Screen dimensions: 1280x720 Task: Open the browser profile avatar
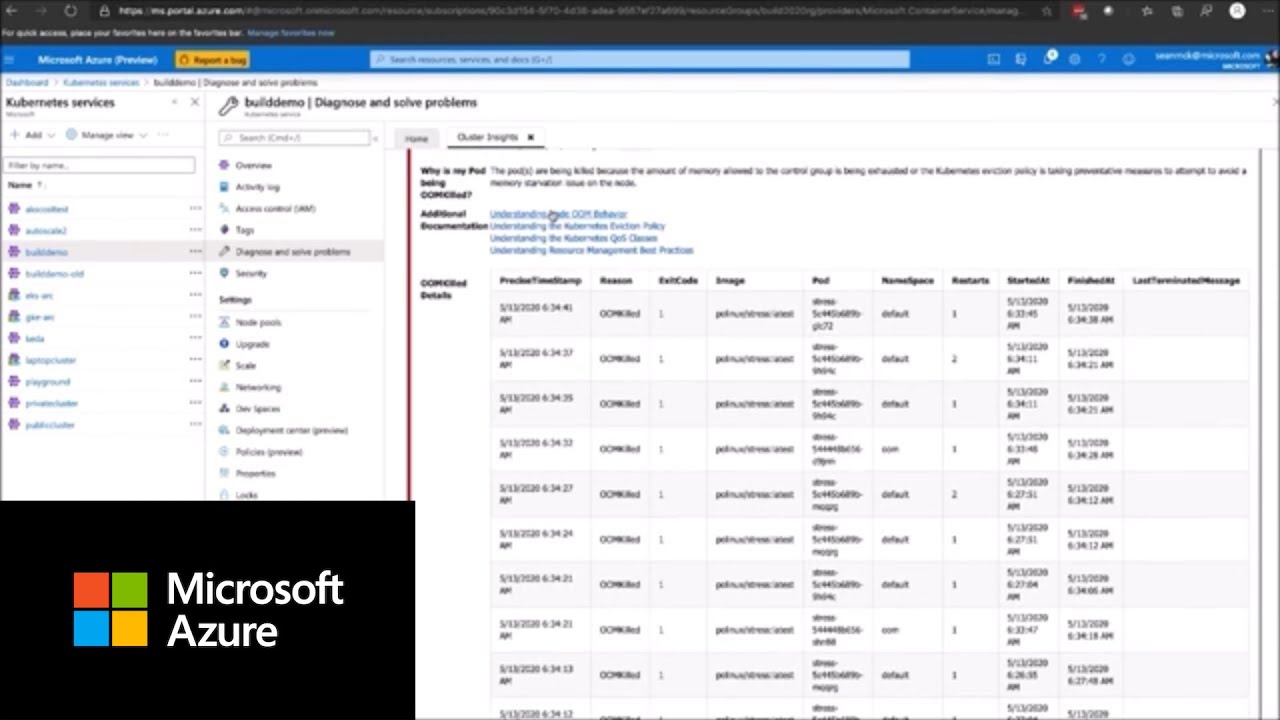1237,11
